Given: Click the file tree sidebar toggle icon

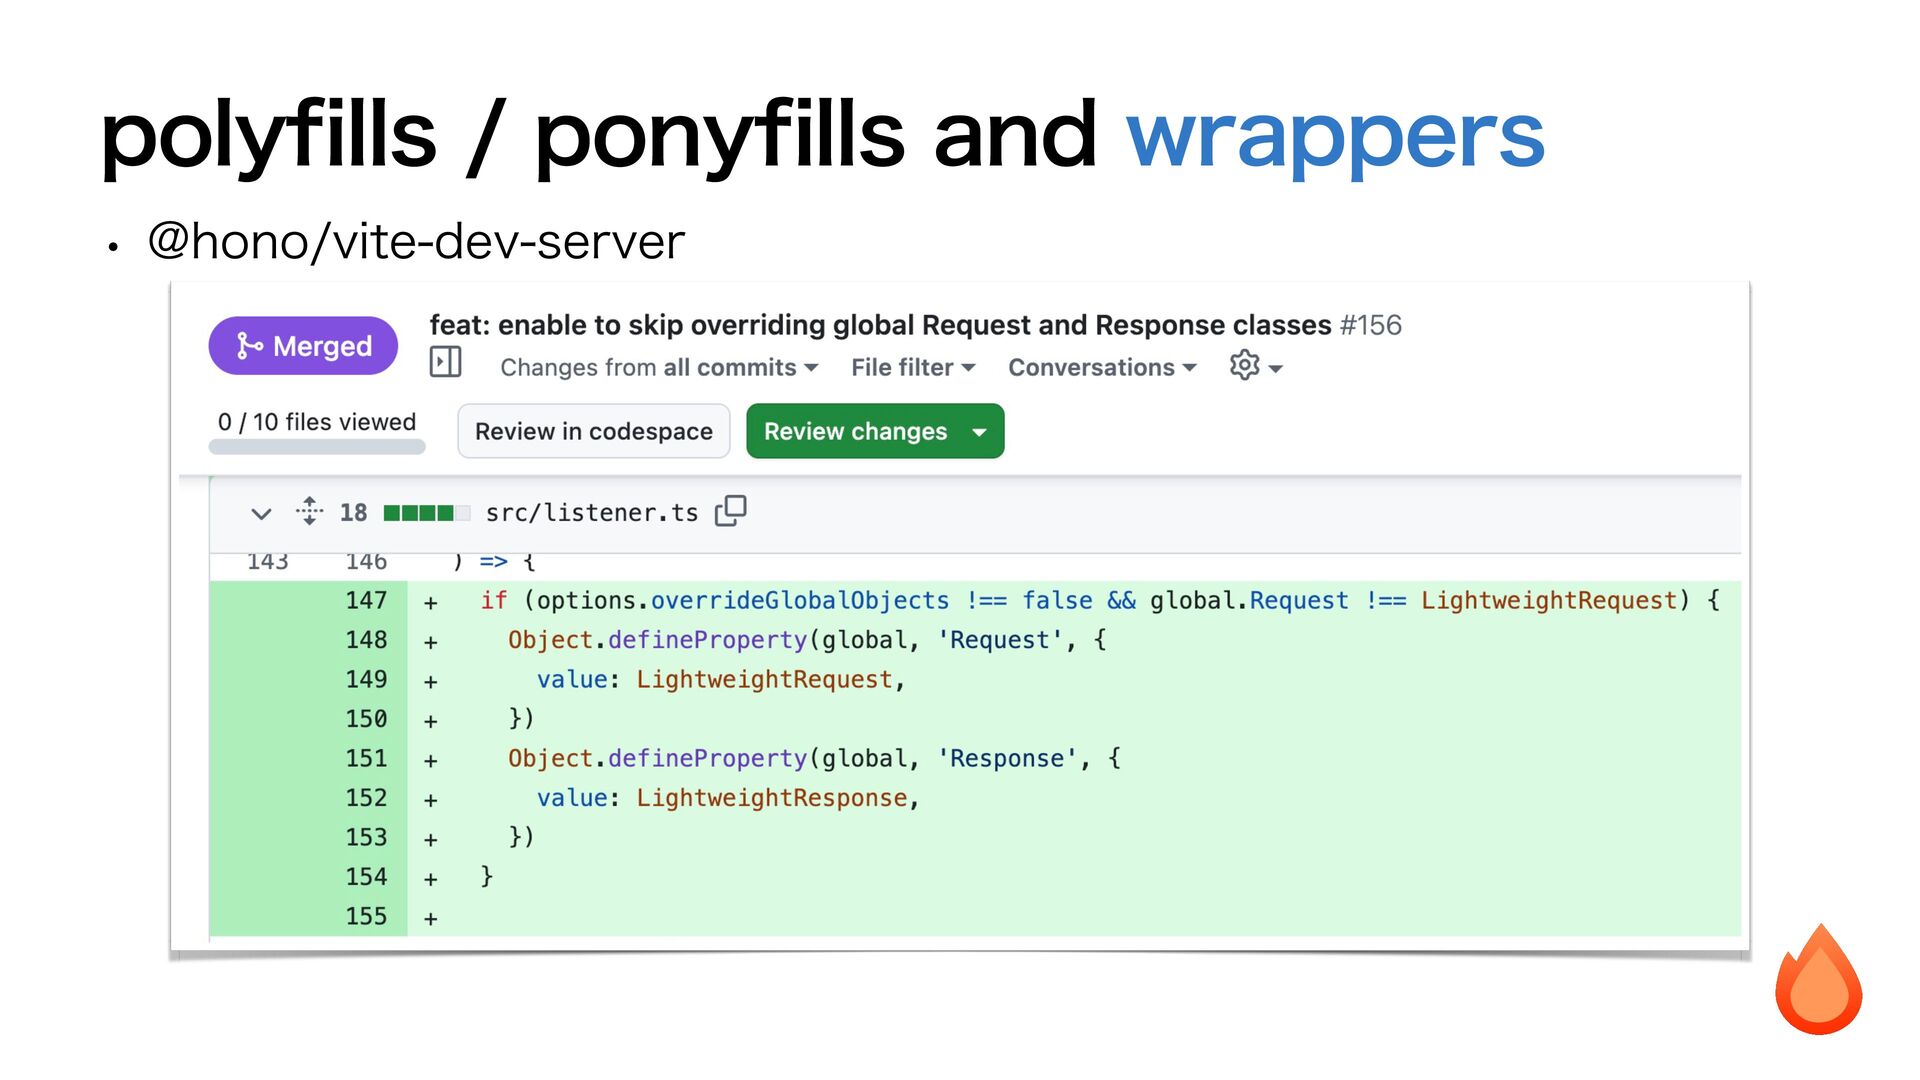Looking at the screenshot, I should point(445,362).
